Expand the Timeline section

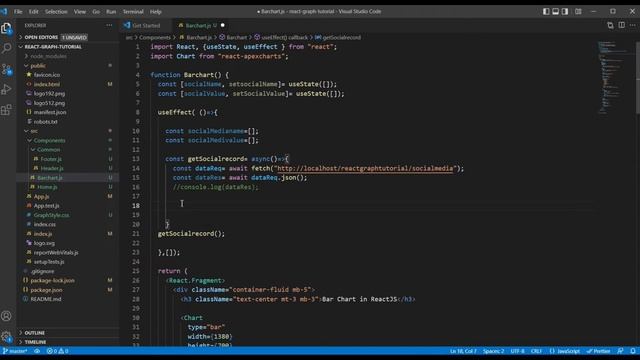(x=67, y=342)
